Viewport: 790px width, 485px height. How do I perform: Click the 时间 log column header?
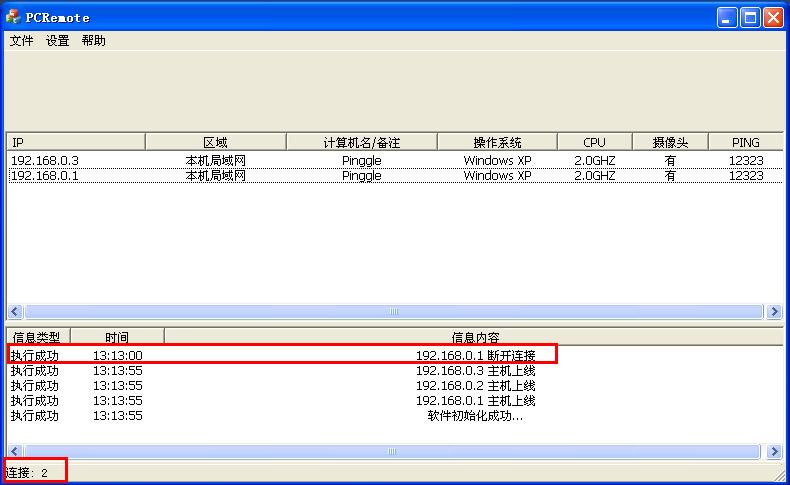click(x=117, y=336)
